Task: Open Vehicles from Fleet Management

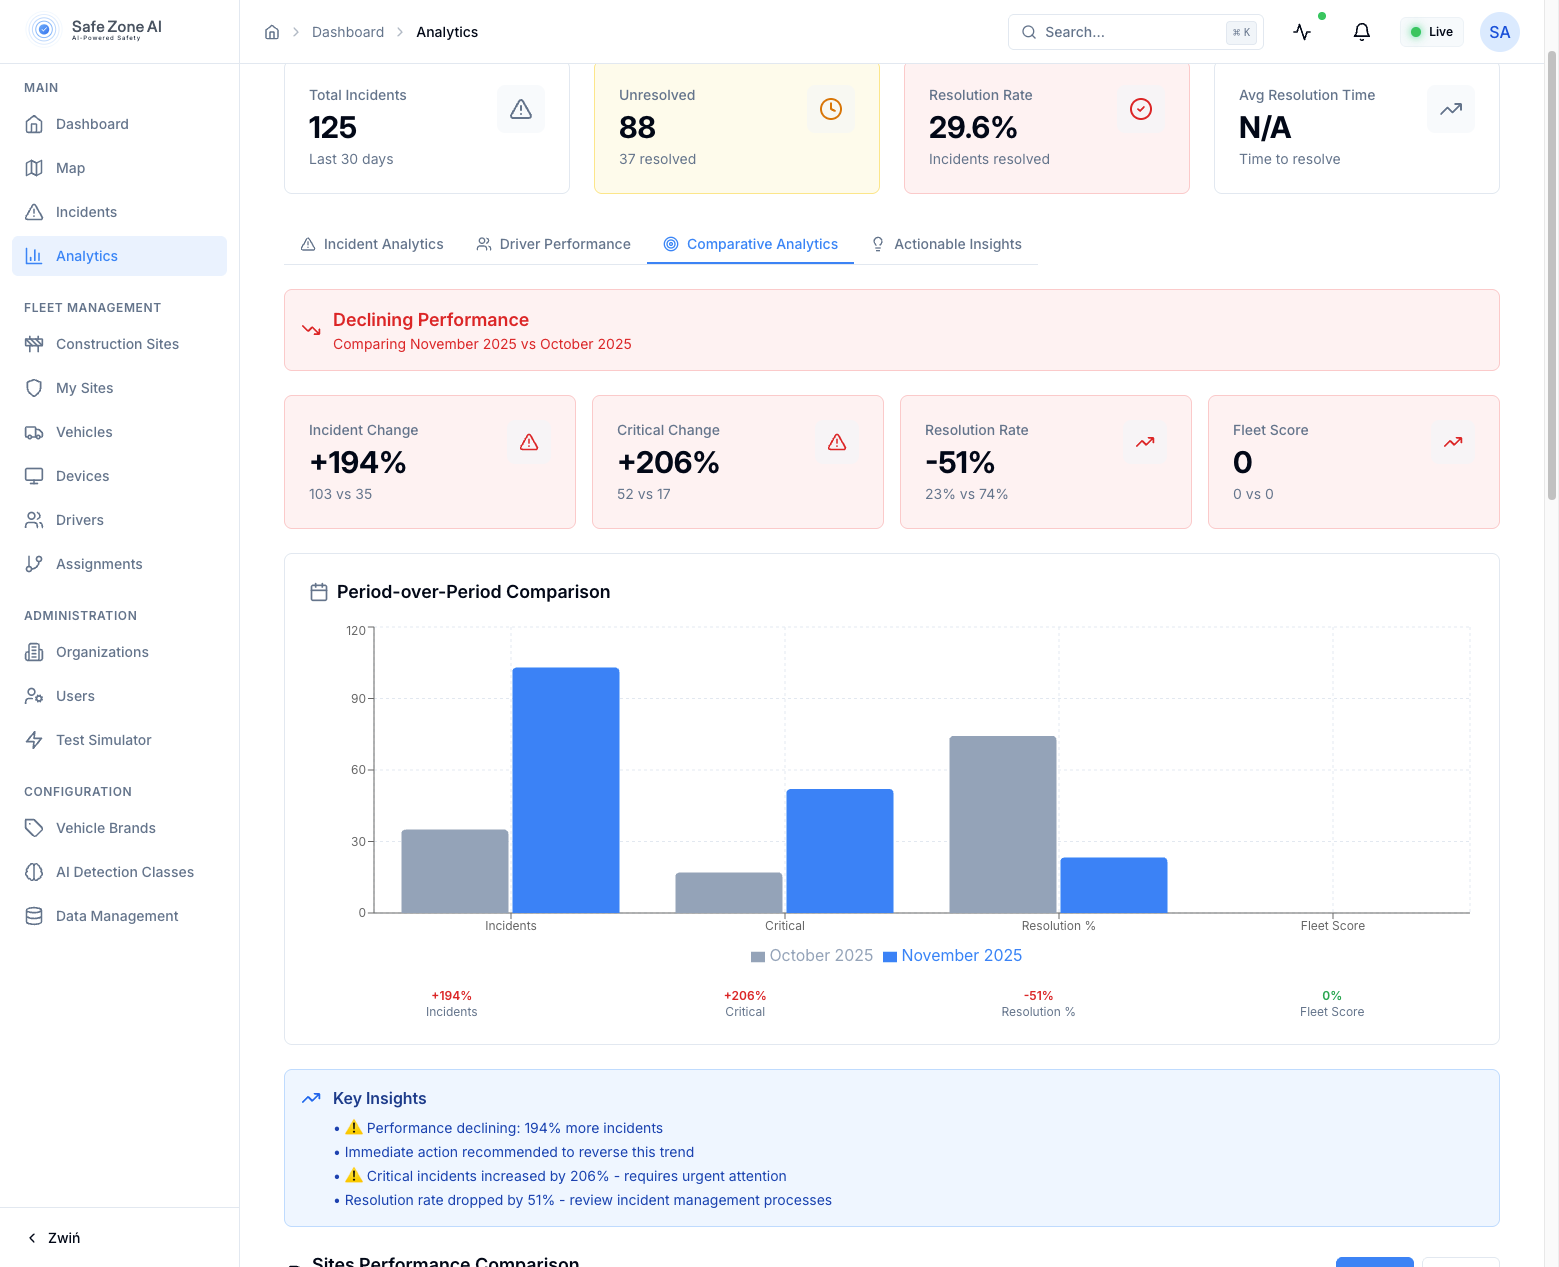Action: pos(84,432)
